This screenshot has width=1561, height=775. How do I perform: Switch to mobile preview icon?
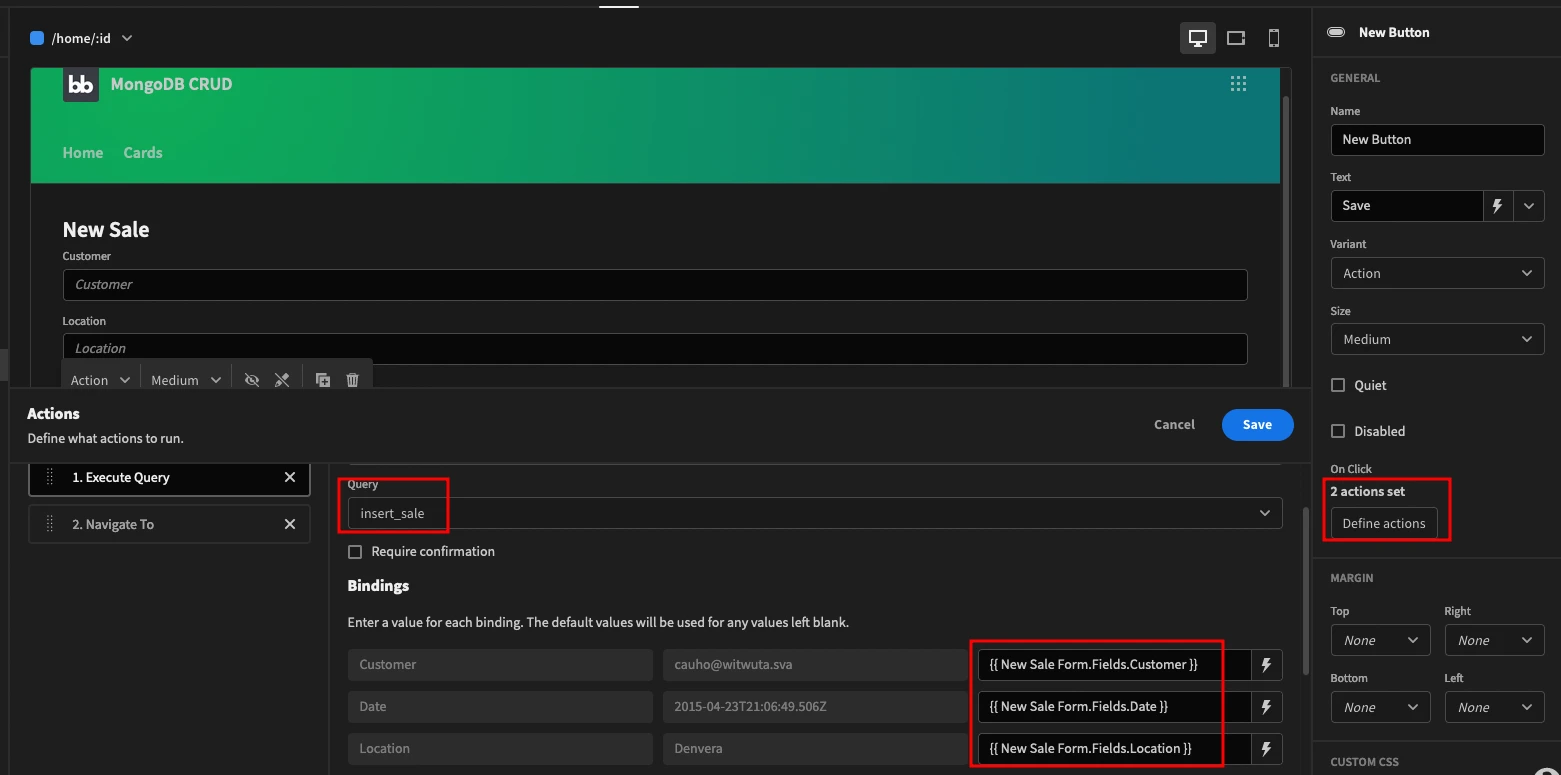pos(1274,38)
